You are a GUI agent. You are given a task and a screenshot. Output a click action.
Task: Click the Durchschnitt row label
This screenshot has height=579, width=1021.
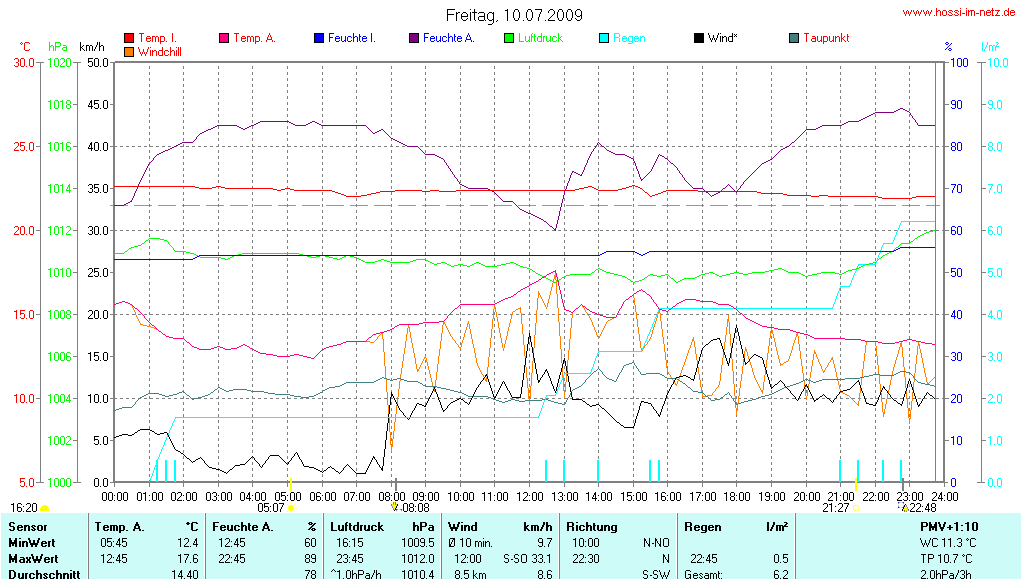43,573
